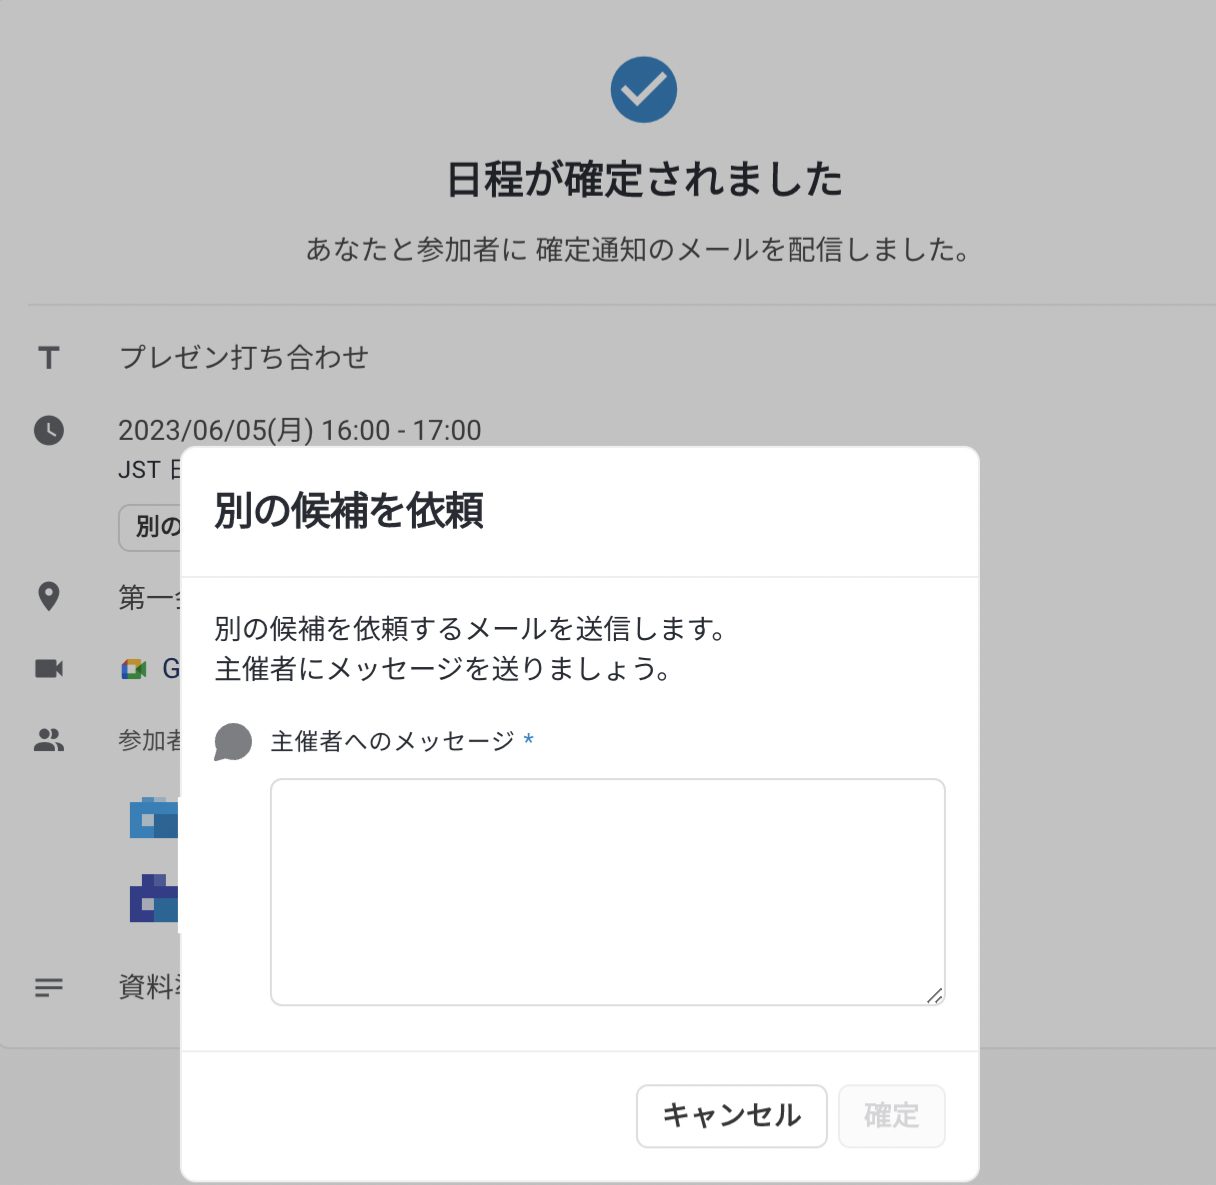Click the resize handle of the message text area
The width and height of the screenshot is (1216, 1185).
point(935,995)
